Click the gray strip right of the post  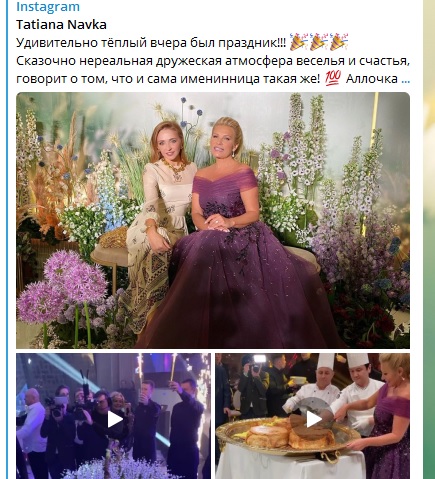pos(421,239)
